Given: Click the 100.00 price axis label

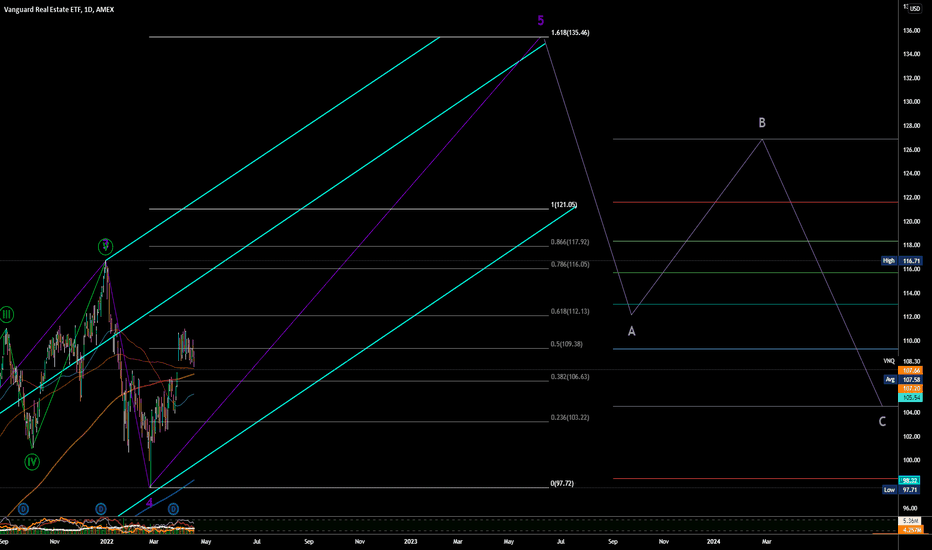Looking at the screenshot, I should 911,460.
